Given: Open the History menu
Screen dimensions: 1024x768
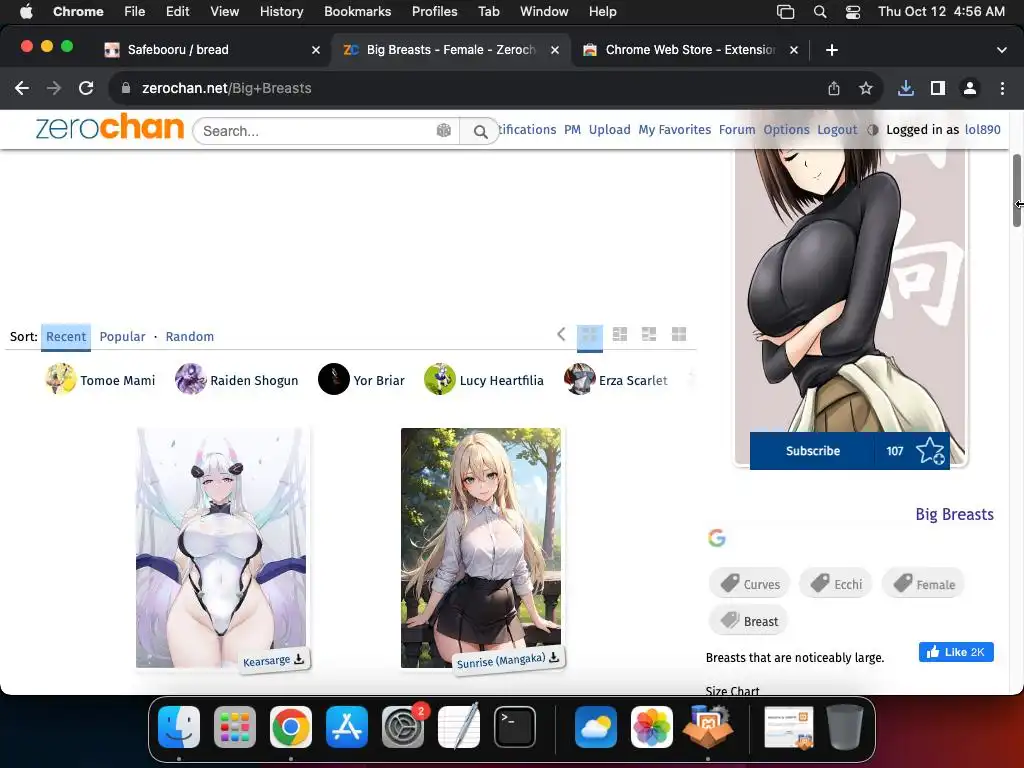Looking at the screenshot, I should (x=281, y=11).
